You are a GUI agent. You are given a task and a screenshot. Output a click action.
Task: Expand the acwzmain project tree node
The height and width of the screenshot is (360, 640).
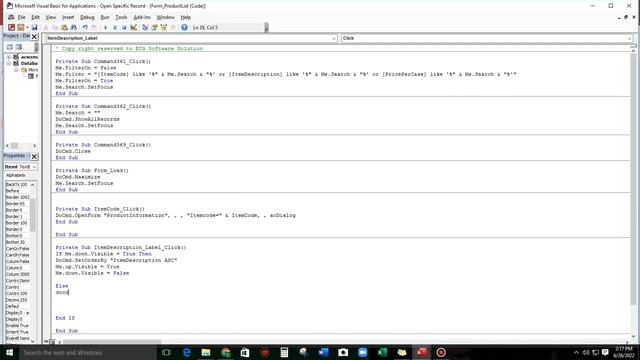click(9, 57)
